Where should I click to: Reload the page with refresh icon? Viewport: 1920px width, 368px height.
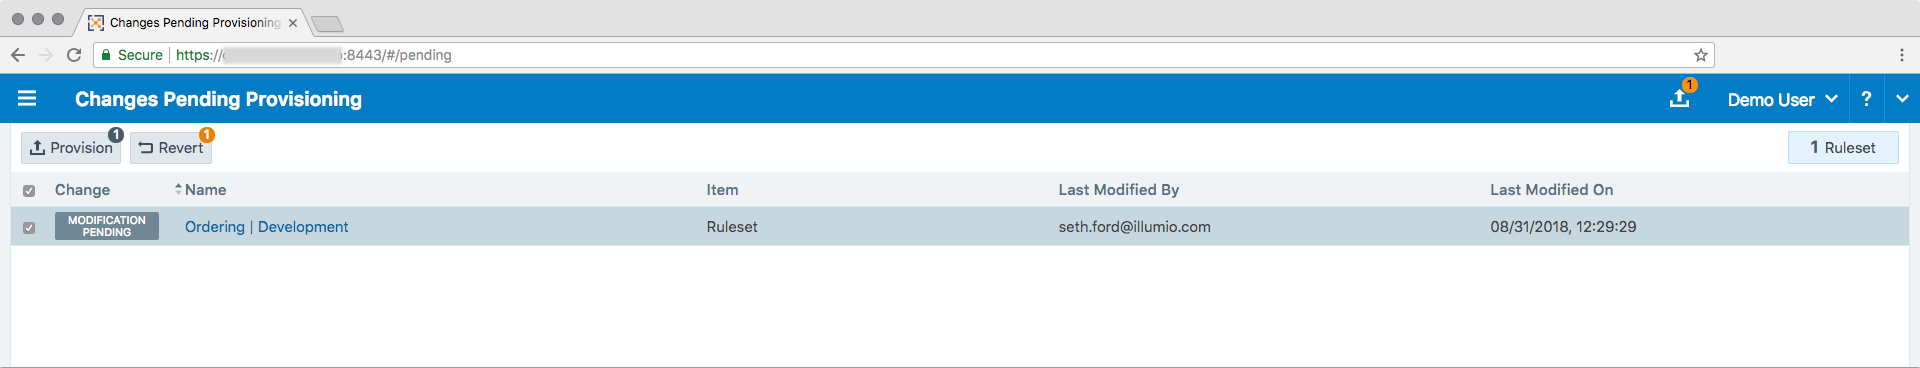[x=74, y=55]
